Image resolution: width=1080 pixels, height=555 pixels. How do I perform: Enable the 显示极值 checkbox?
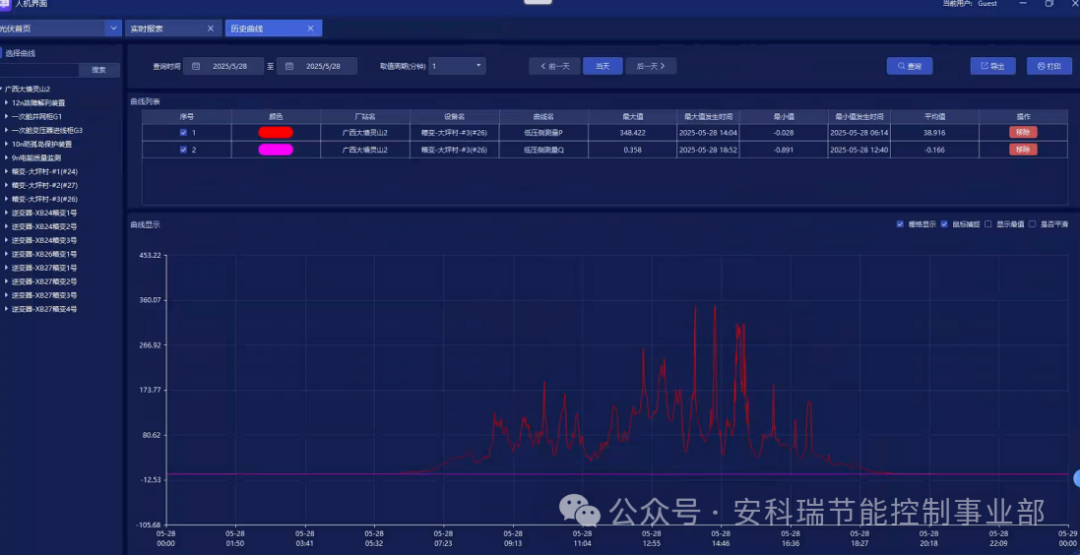pyautogui.click(x=988, y=224)
